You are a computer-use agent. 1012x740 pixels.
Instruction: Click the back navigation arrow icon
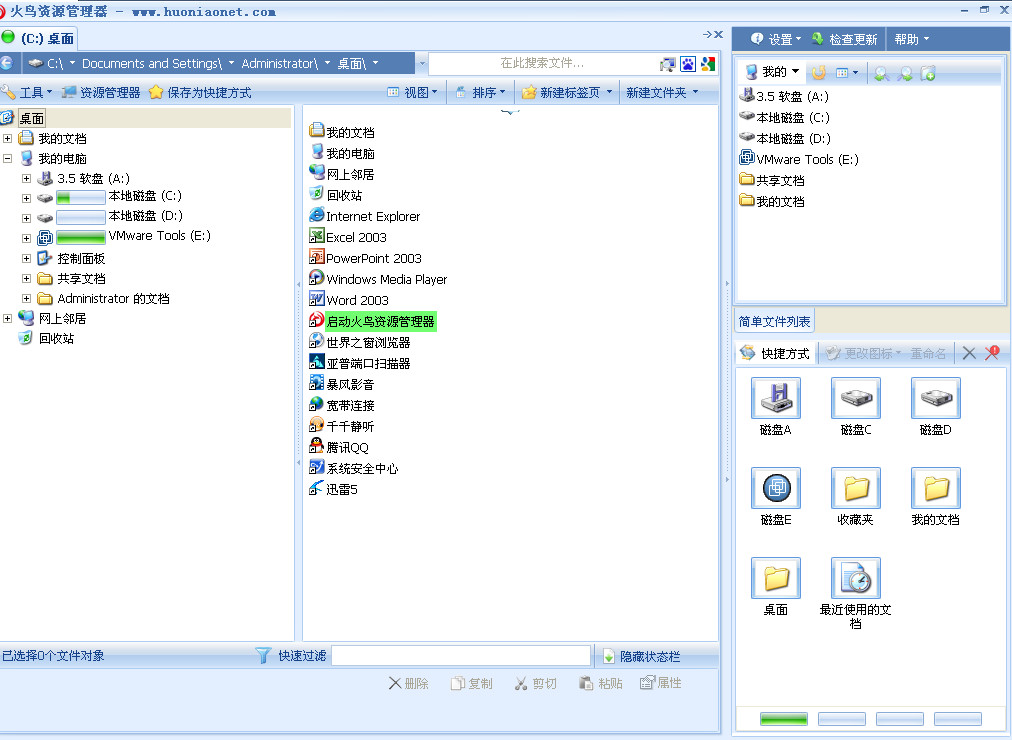[6, 63]
